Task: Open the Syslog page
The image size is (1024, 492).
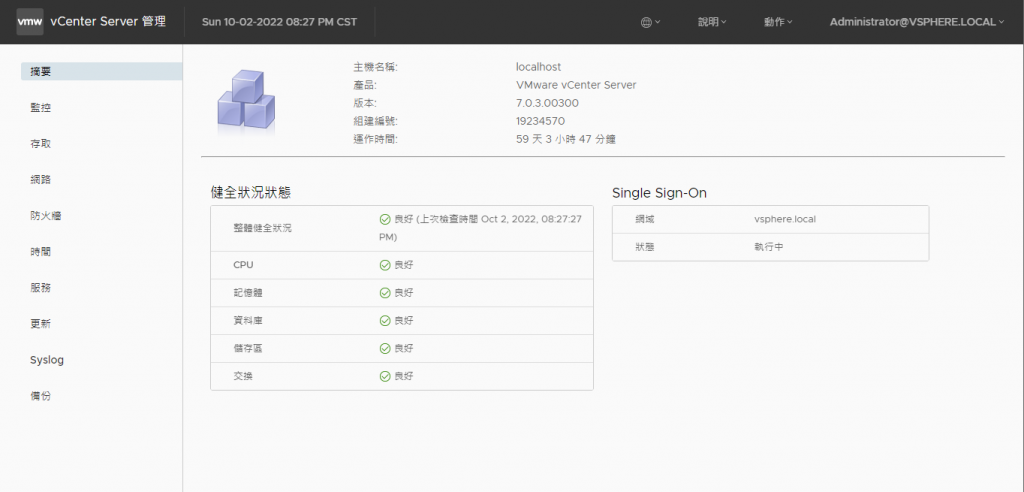Action: click(47, 360)
